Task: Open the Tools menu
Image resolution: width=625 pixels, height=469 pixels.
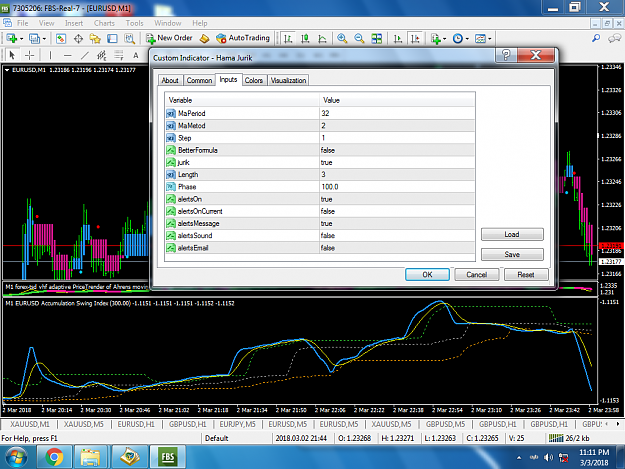Action: tap(134, 23)
